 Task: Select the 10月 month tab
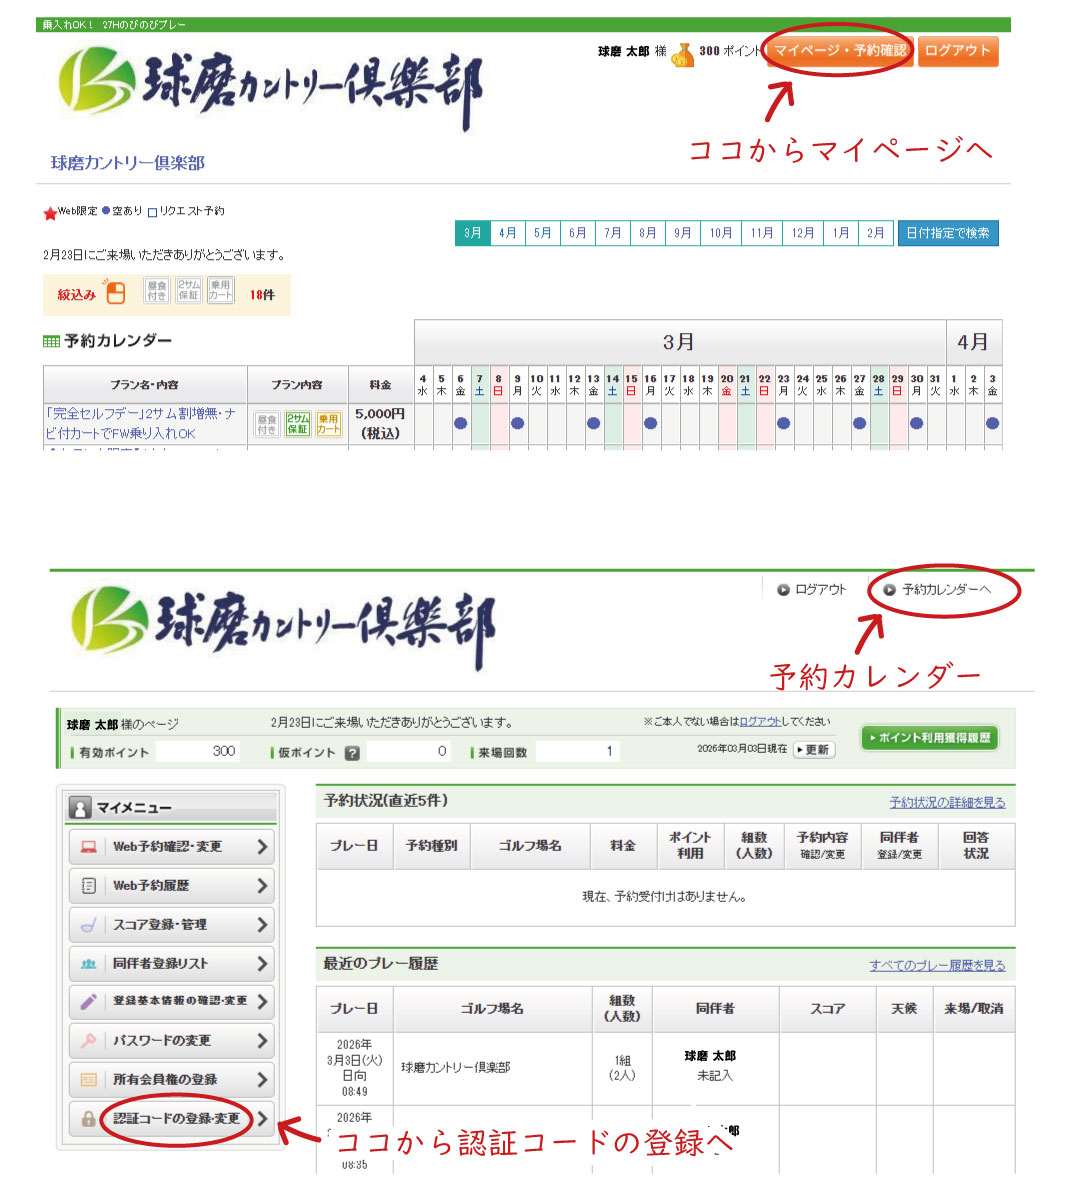[721, 233]
